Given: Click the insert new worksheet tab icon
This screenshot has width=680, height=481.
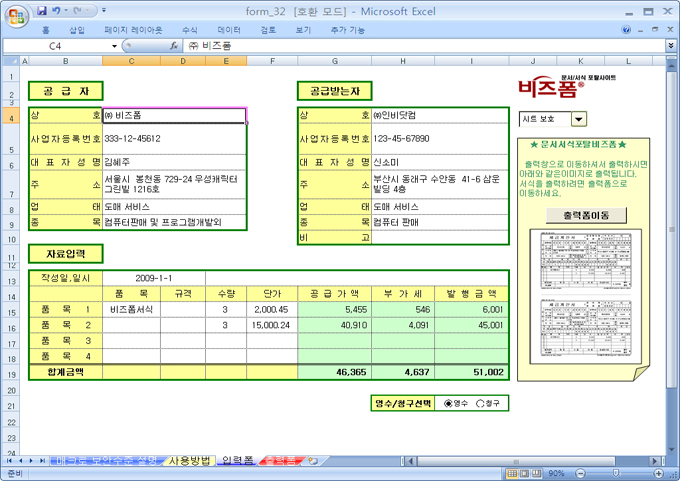Looking at the screenshot, I should (313, 460).
